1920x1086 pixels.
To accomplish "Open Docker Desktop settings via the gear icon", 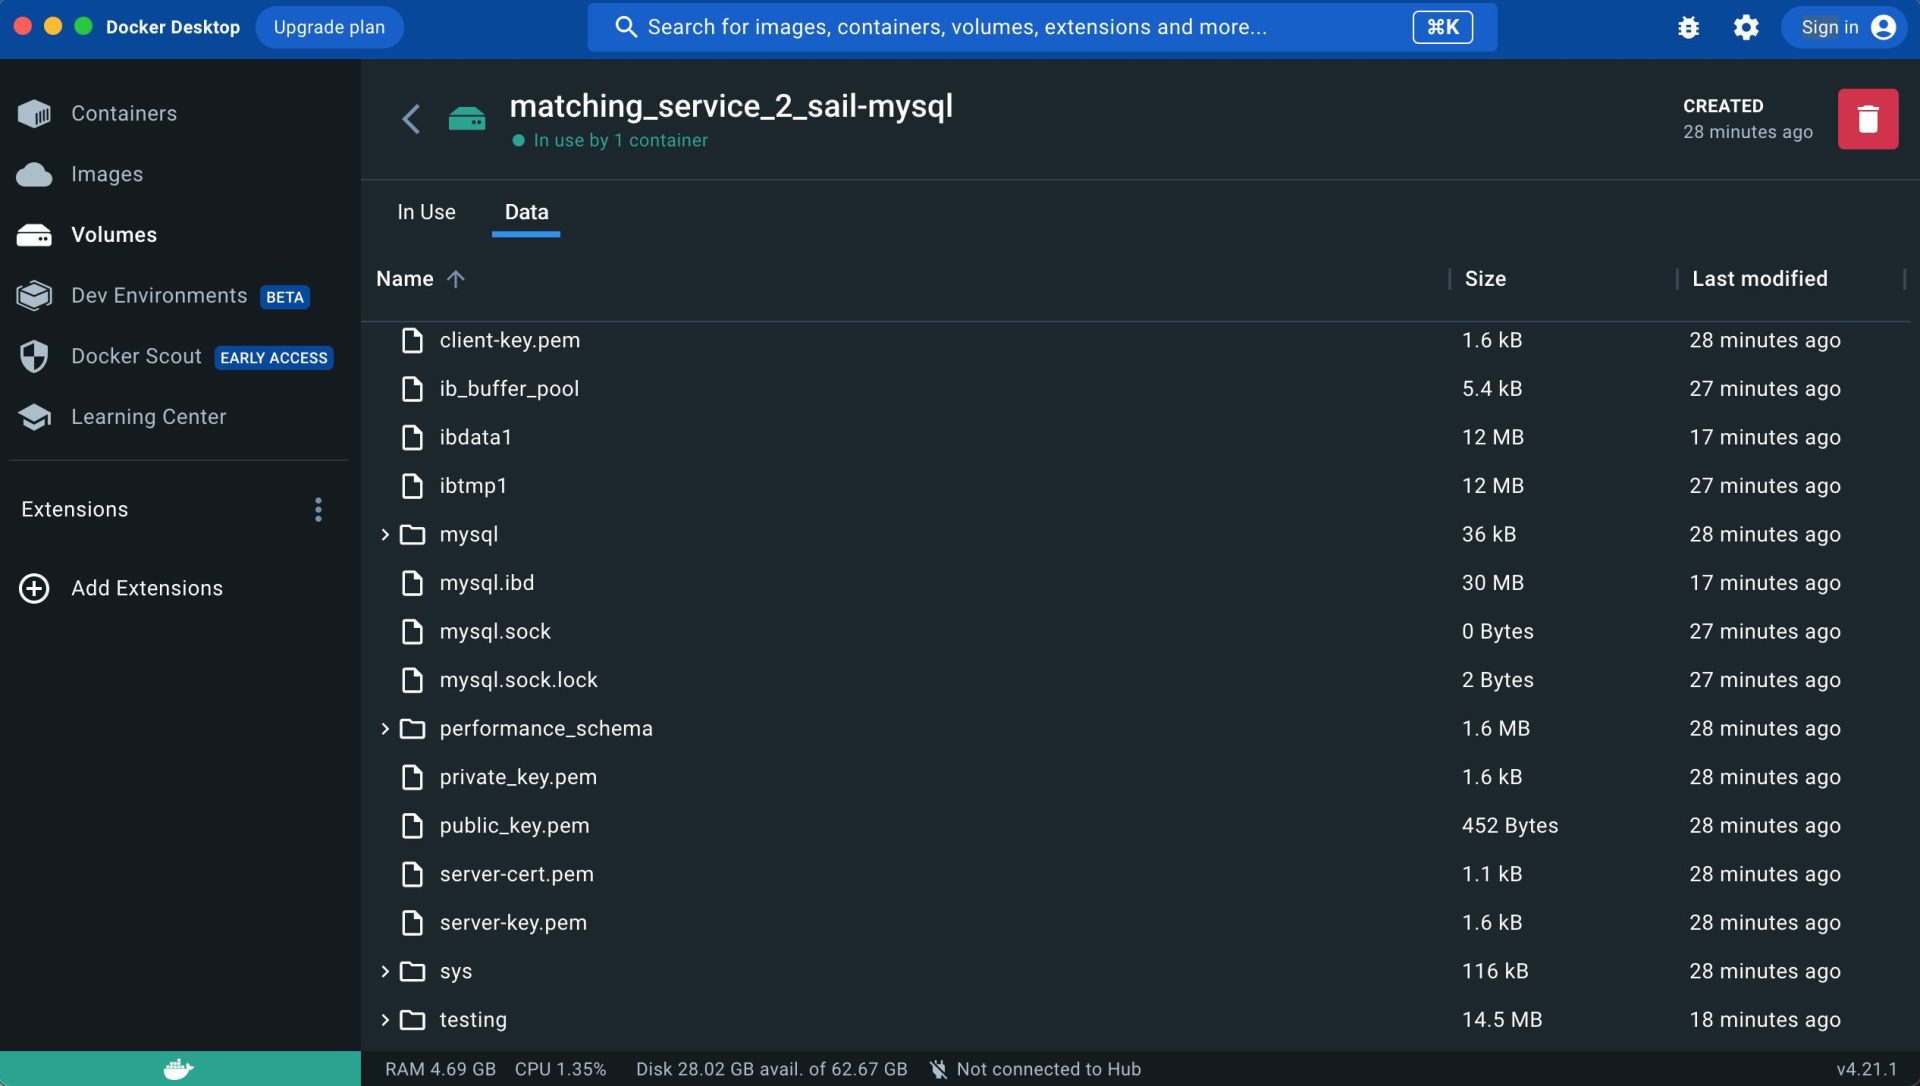I will click(1745, 27).
